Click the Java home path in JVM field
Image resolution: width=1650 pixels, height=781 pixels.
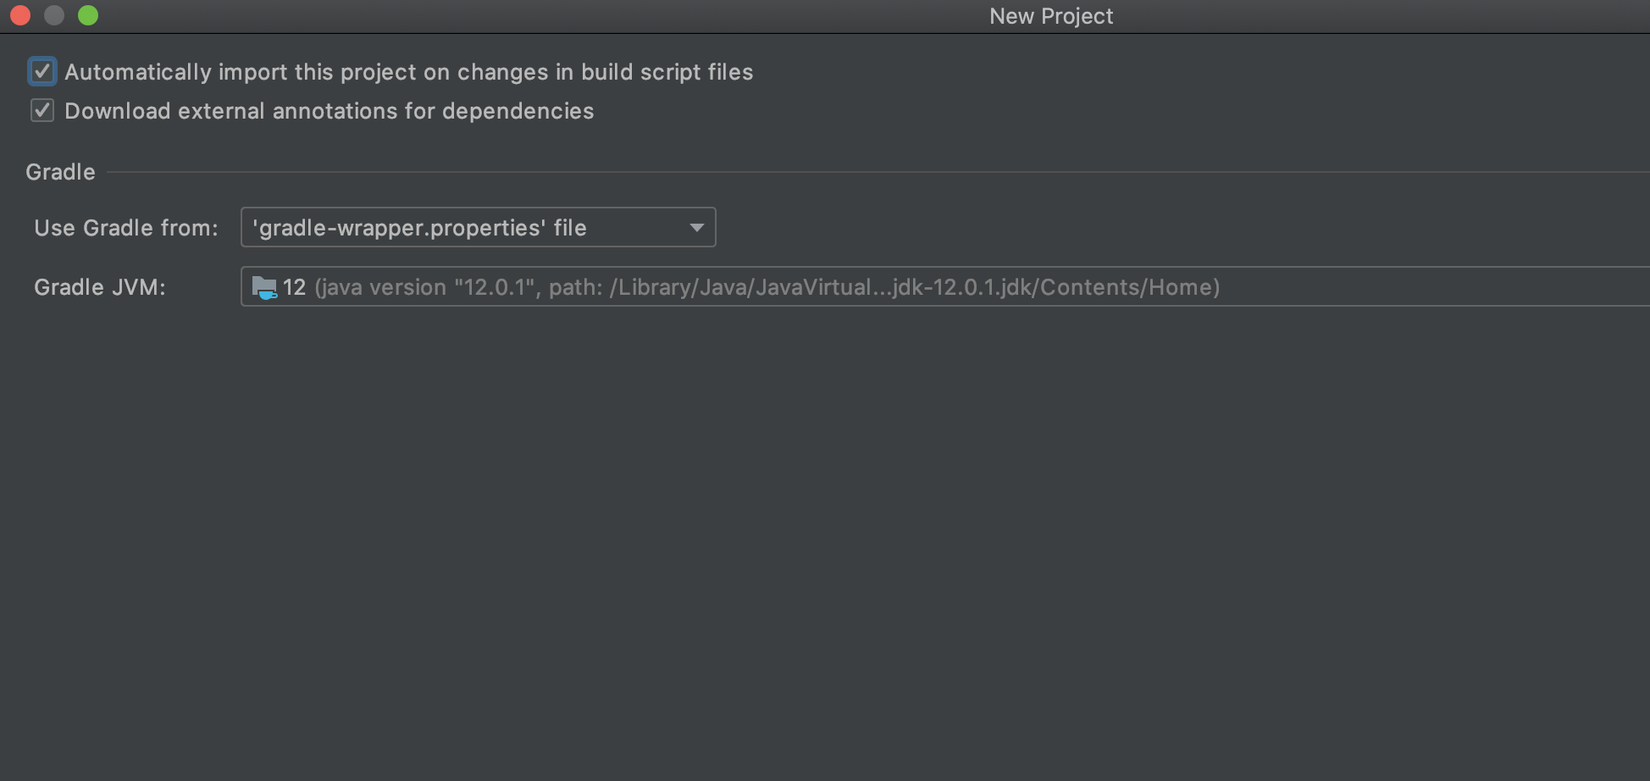click(x=914, y=288)
